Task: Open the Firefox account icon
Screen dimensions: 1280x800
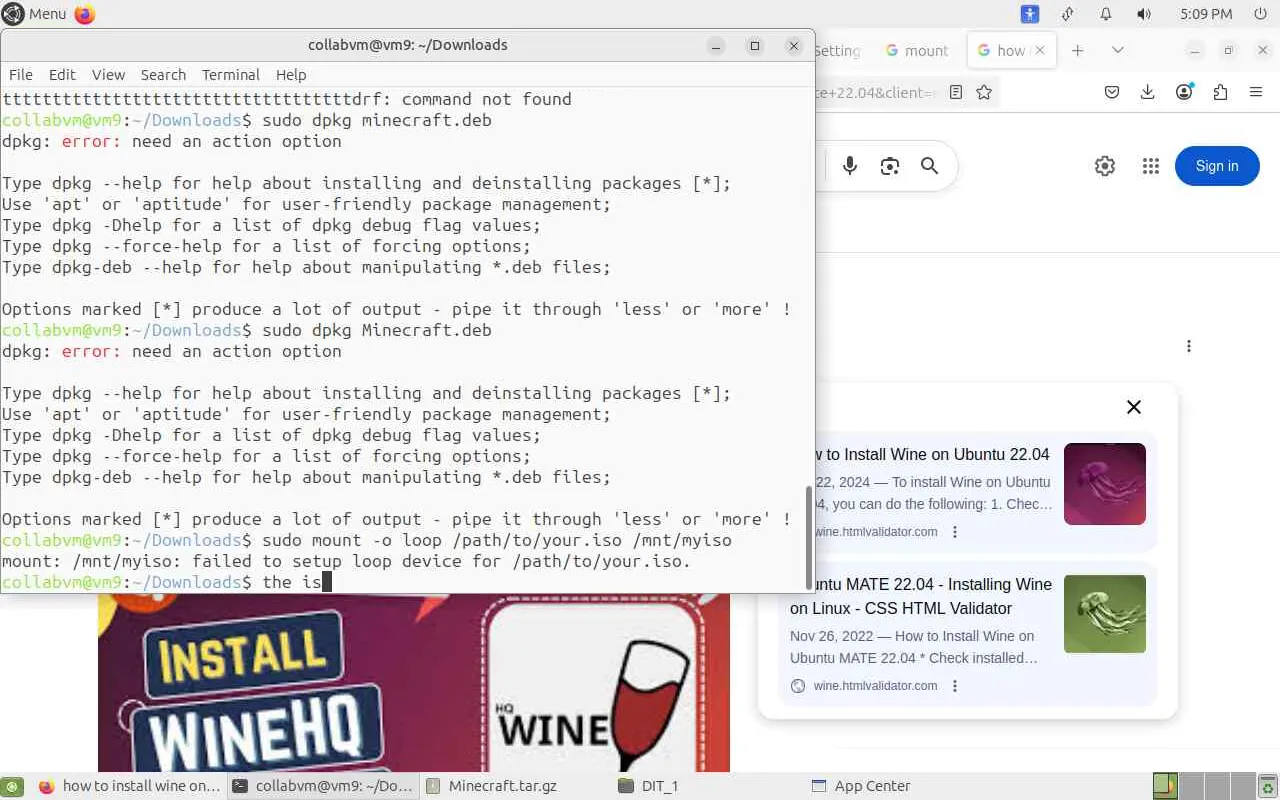Action: [x=1184, y=92]
